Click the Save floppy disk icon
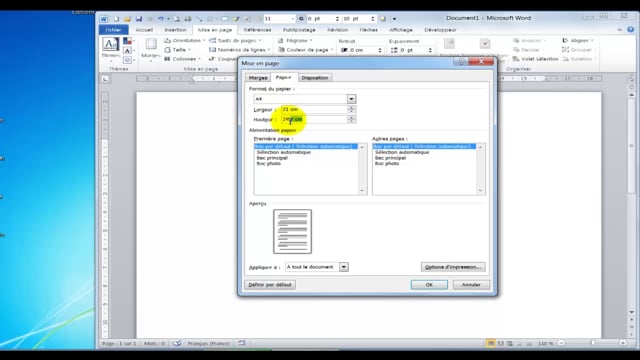Viewport: 640px width, 360px height. (139, 19)
